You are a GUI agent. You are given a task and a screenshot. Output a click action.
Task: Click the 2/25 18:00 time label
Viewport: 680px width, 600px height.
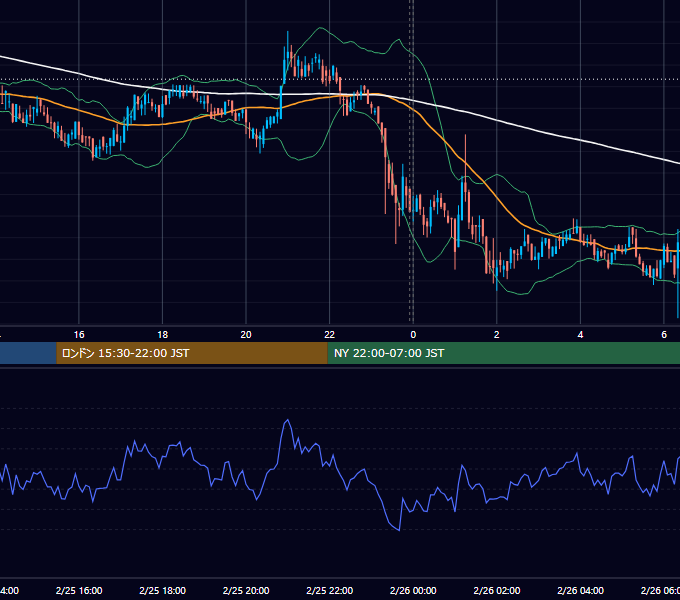[162, 590]
